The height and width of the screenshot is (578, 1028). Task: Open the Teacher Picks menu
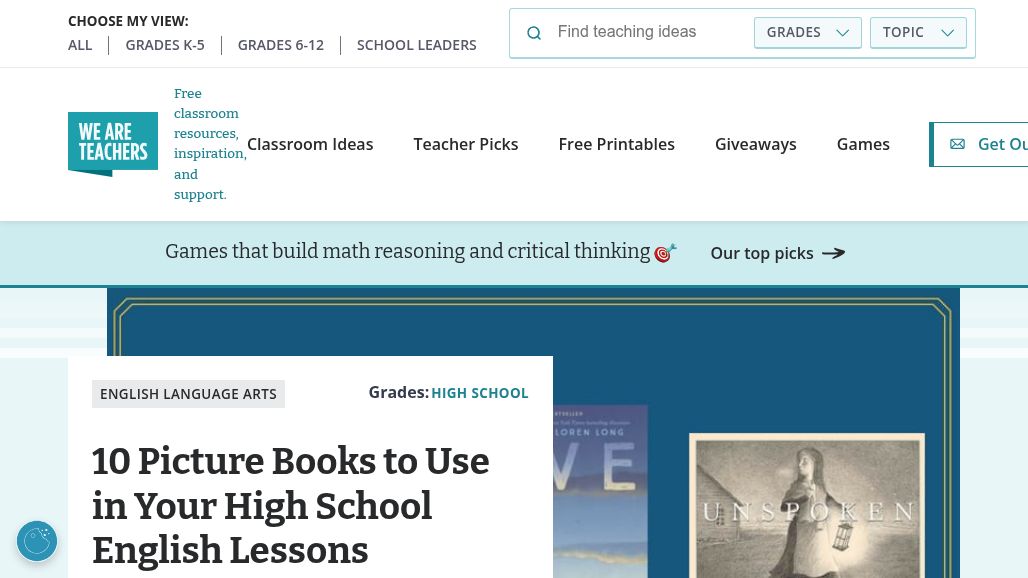click(466, 144)
